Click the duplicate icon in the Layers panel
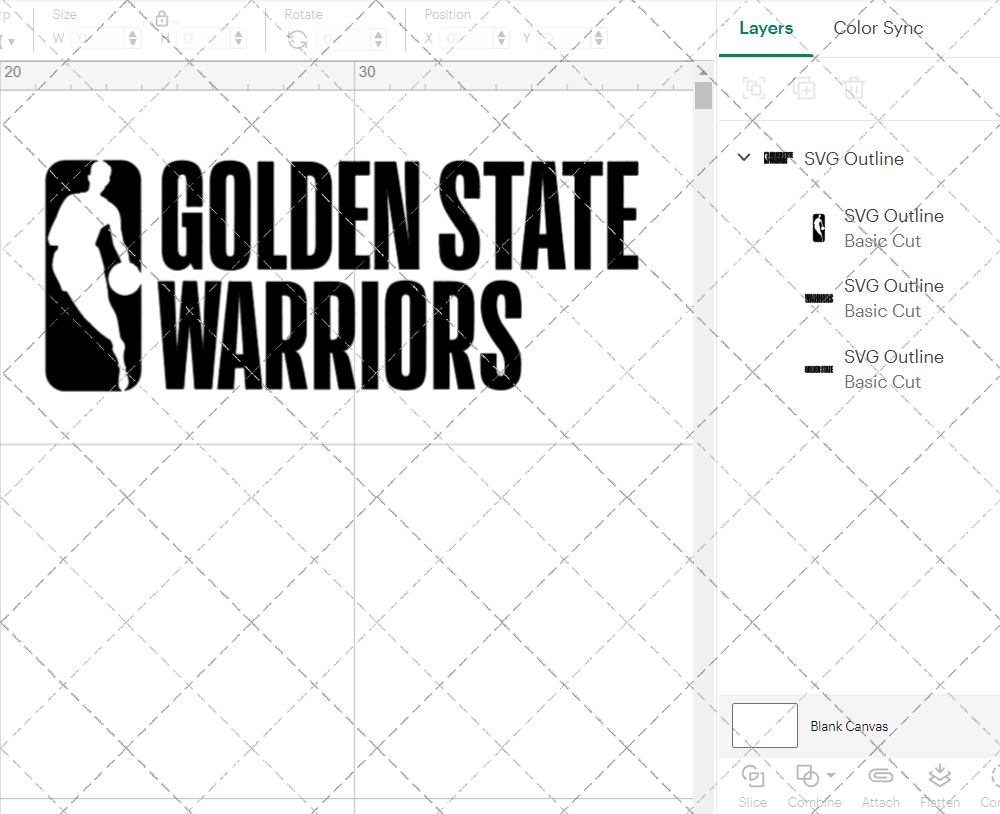This screenshot has width=1000, height=814. click(x=803, y=88)
